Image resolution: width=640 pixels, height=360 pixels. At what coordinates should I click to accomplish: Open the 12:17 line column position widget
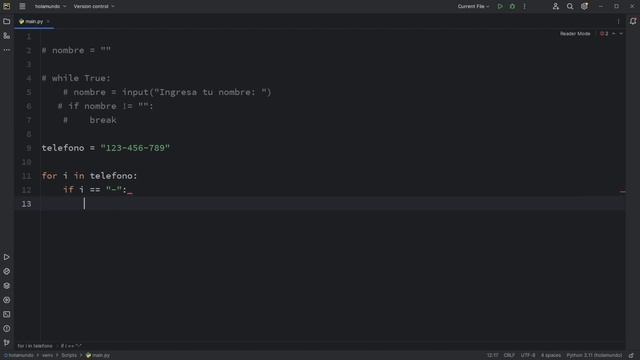(x=492, y=356)
